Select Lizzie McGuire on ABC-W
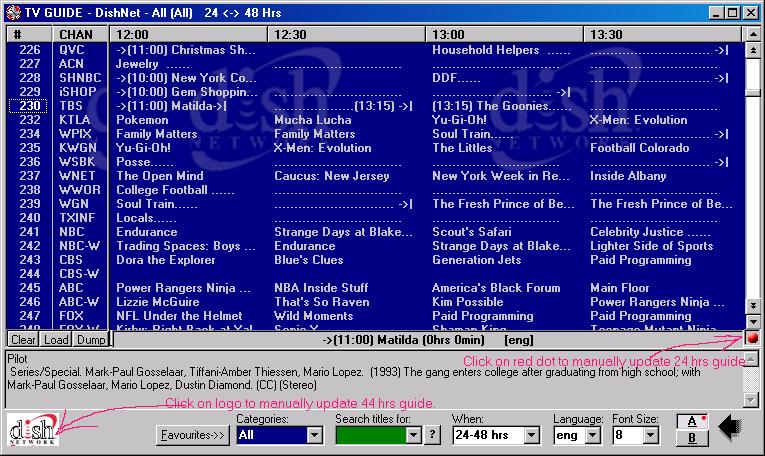This screenshot has height=456, width=765. tap(158, 302)
